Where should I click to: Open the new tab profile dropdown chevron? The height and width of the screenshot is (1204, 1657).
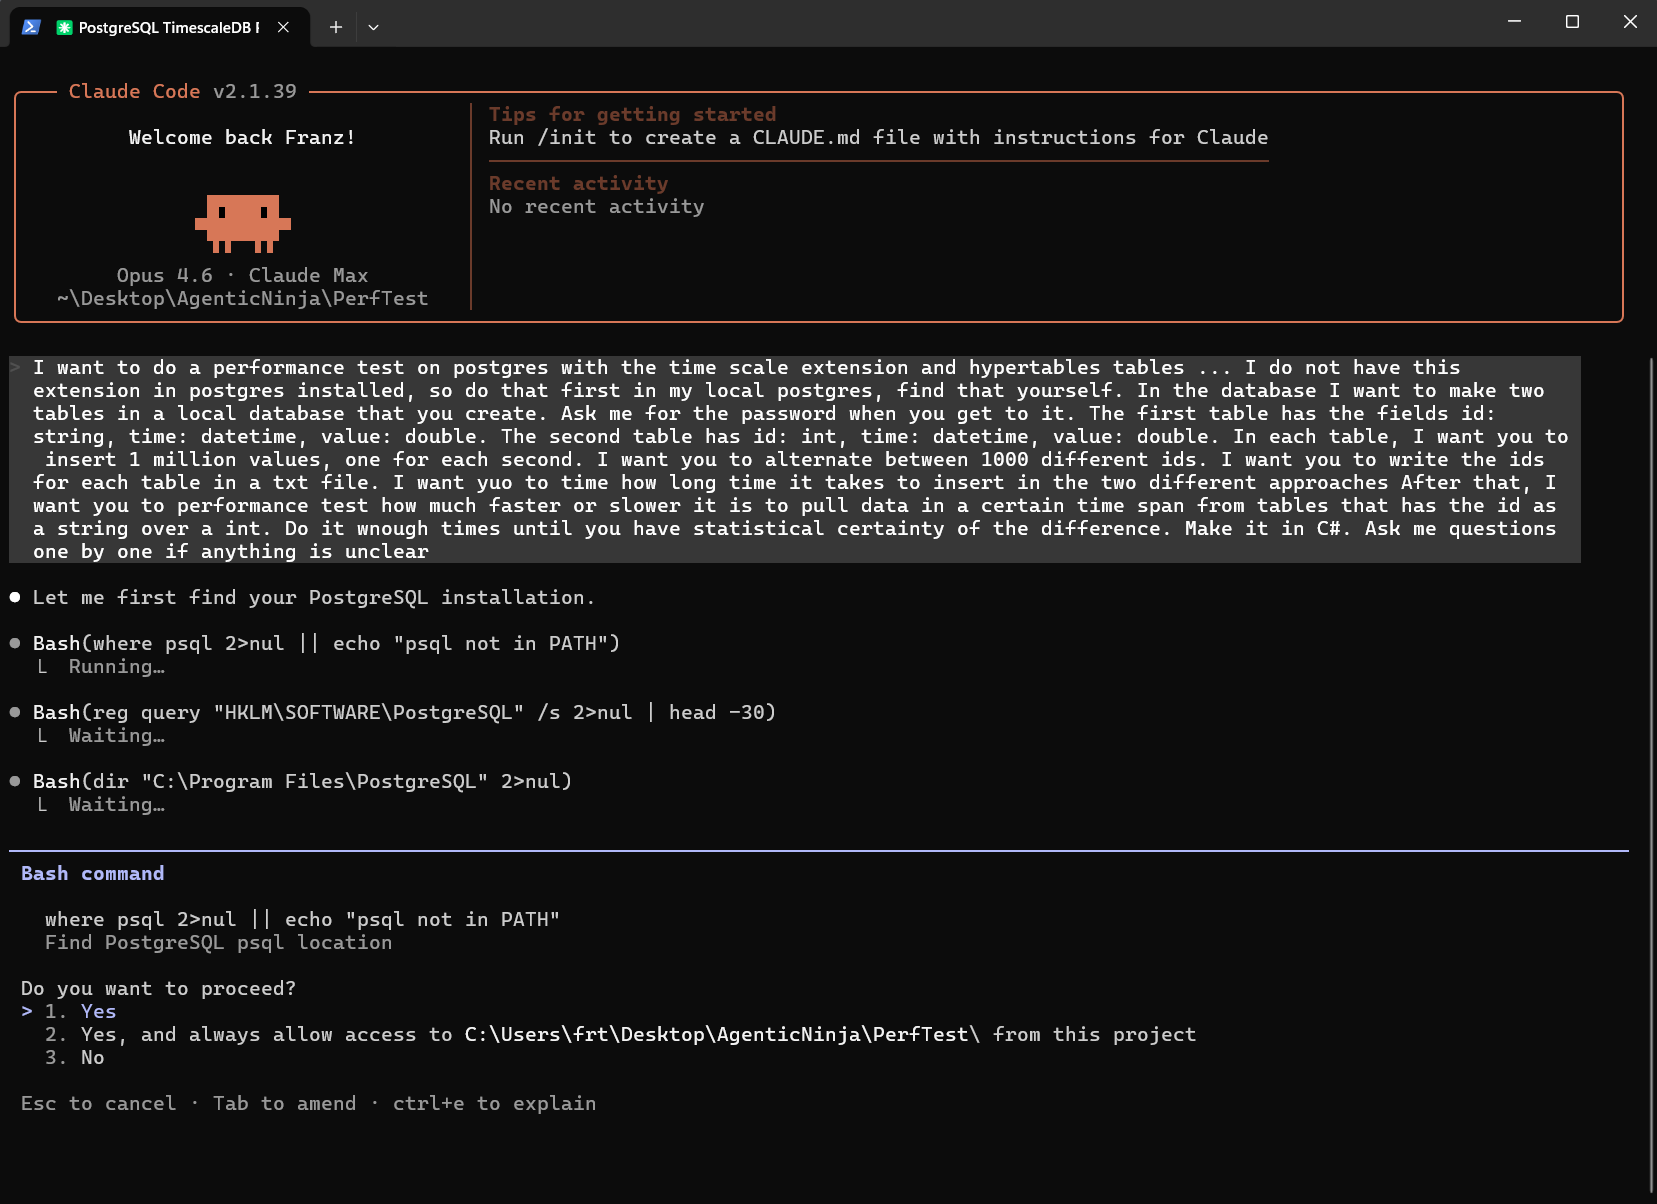pyautogui.click(x=373, y=27)
